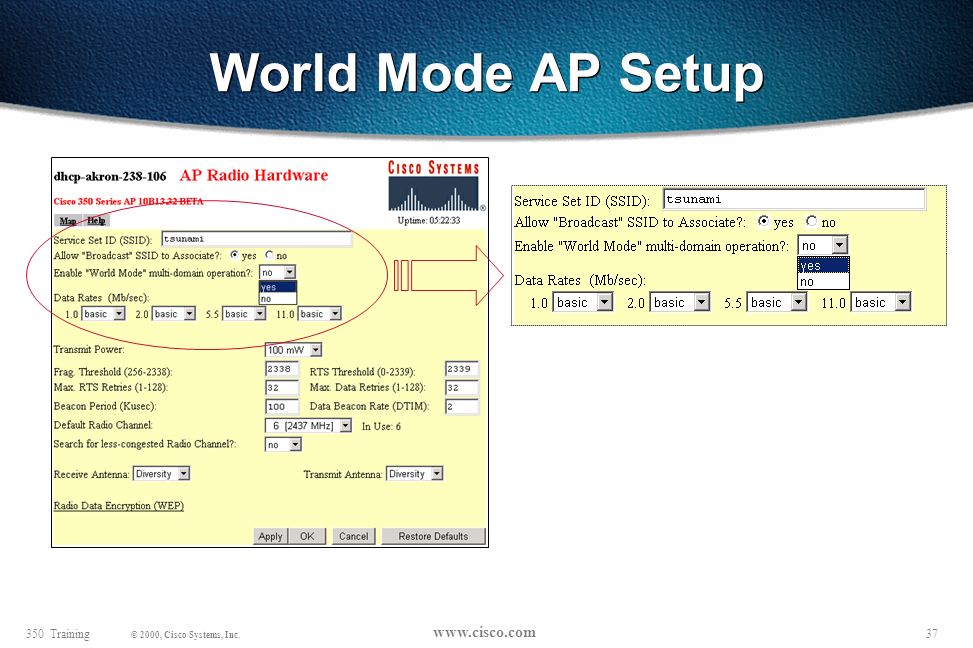This screenshot has width=973, height=648.
Task: Click the Data Beacon Rate (DTIM) field
Action: pyautogui.click(x=462, y=407)
